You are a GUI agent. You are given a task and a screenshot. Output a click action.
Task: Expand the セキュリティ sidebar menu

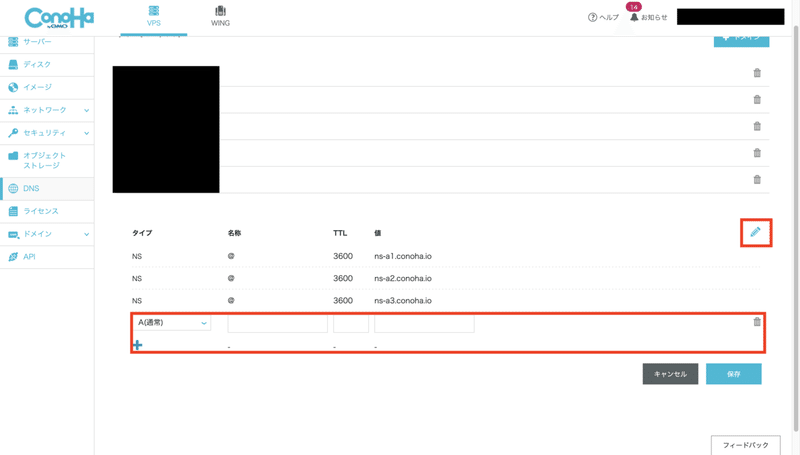pos(47,133)
